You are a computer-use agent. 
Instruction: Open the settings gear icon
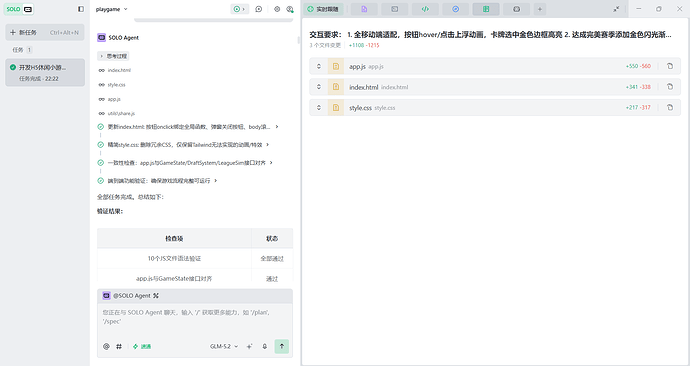pyautogui.click(x=277, y=9)
